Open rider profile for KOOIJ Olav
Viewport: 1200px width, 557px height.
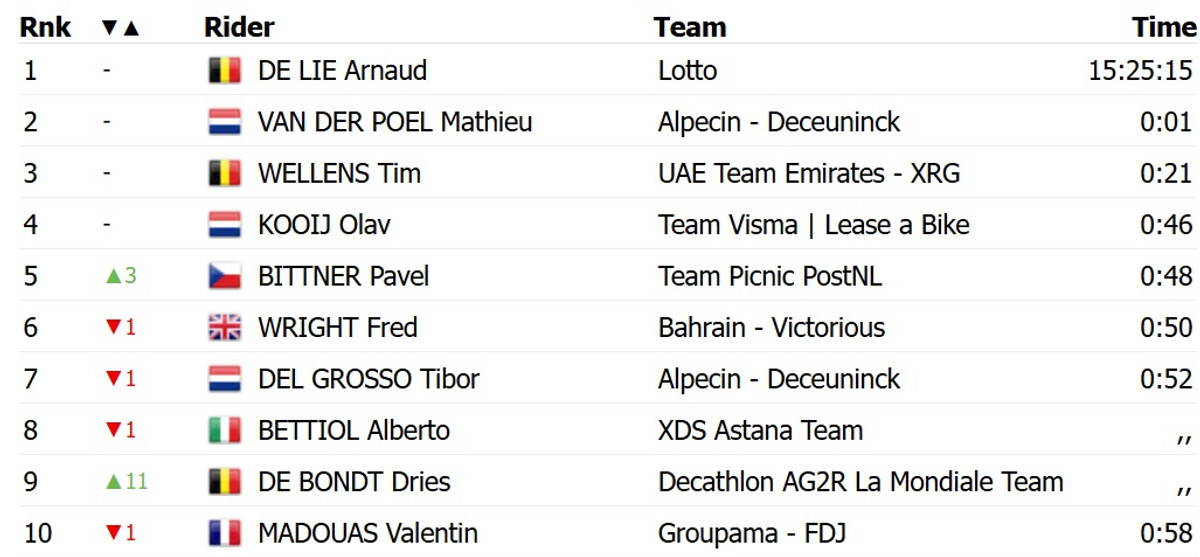click(324, 225)
